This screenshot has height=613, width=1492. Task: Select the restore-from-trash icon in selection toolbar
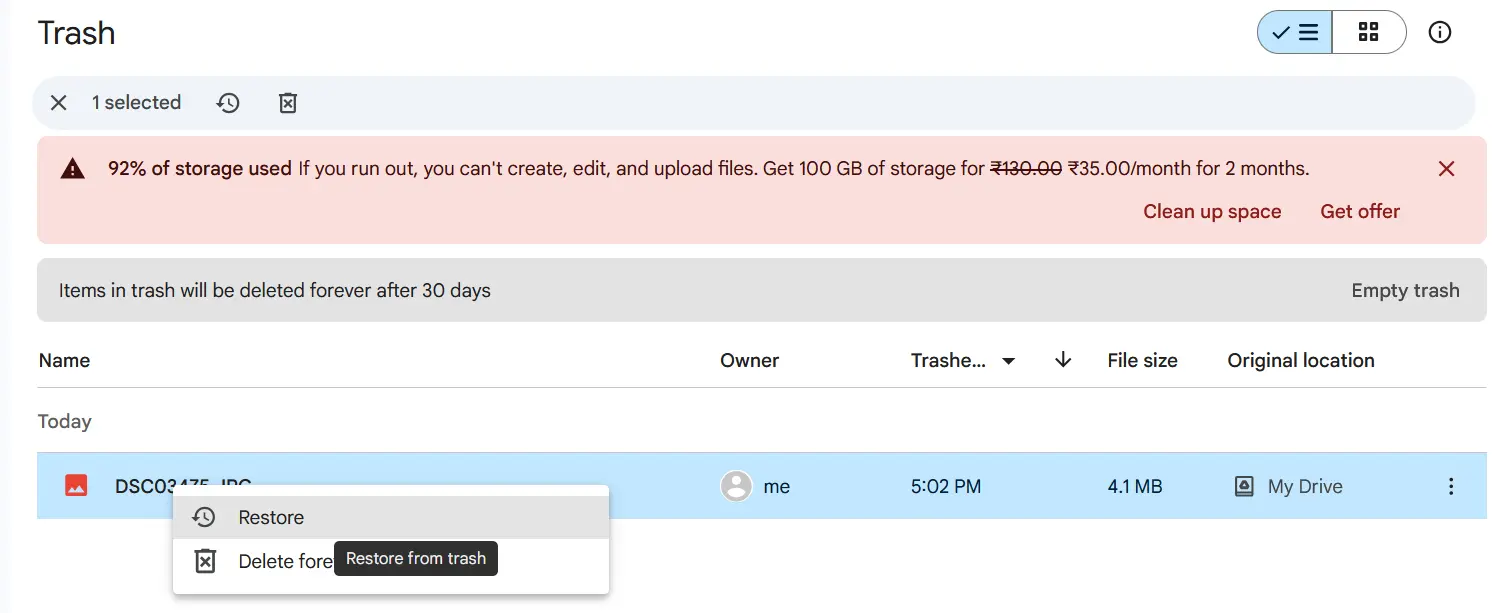(x=228, y=102)
